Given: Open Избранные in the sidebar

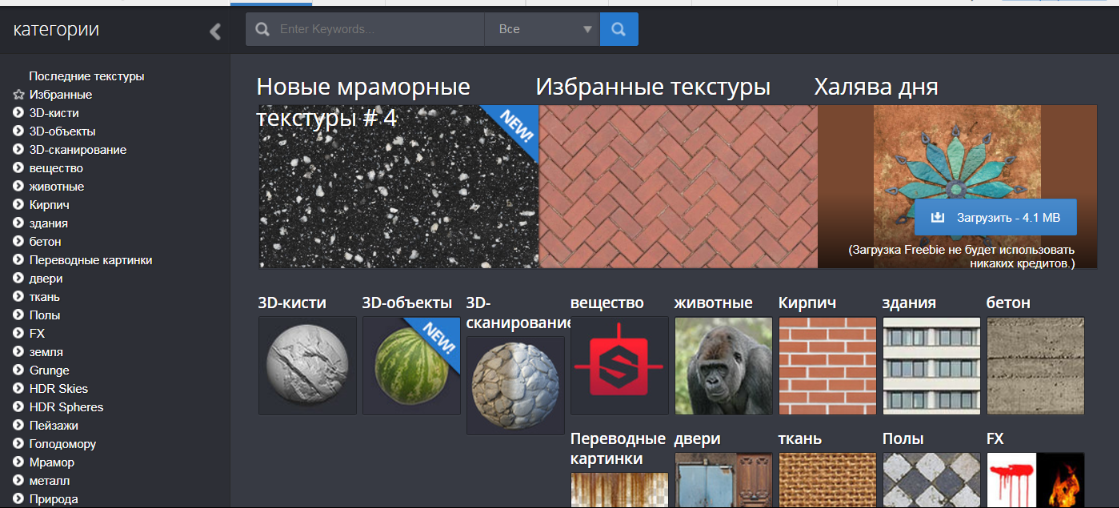Looking at the screenshot, I should [x=61, y=95].
